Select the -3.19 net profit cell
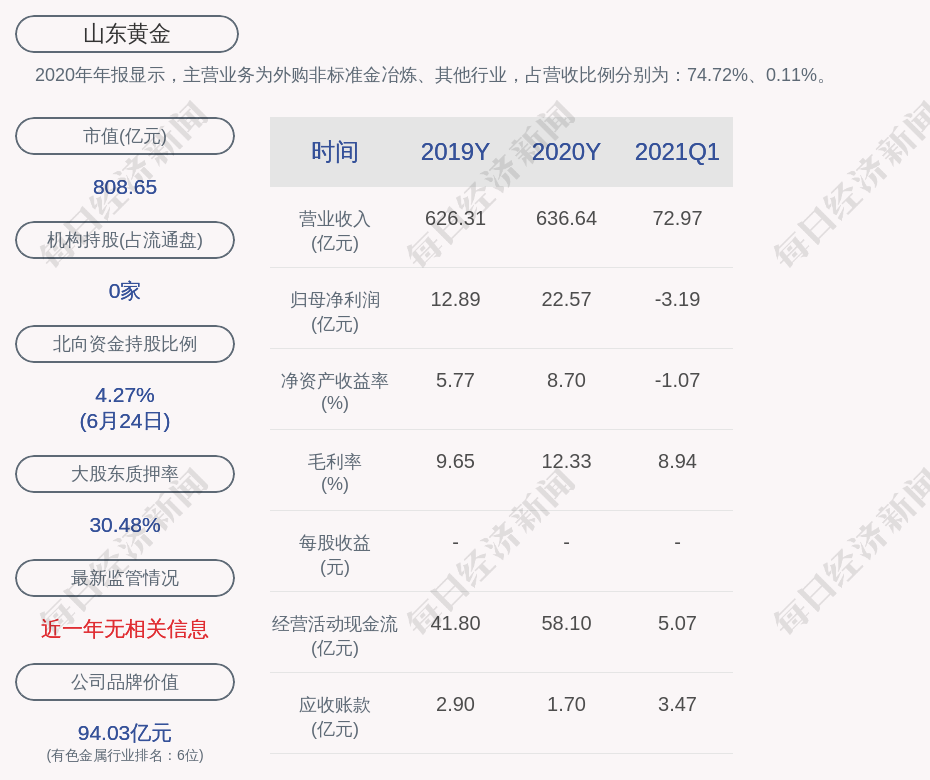Viewport: 930px width, 780px height. click(x=677, y=299)
